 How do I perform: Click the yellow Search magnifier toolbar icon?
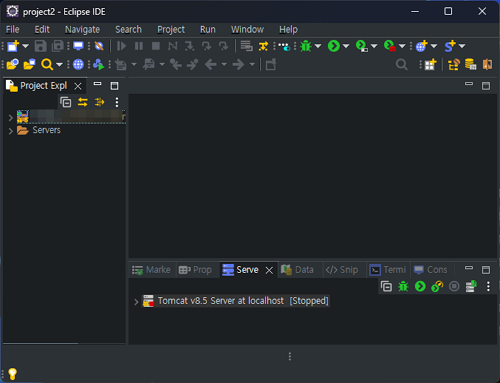47,64
